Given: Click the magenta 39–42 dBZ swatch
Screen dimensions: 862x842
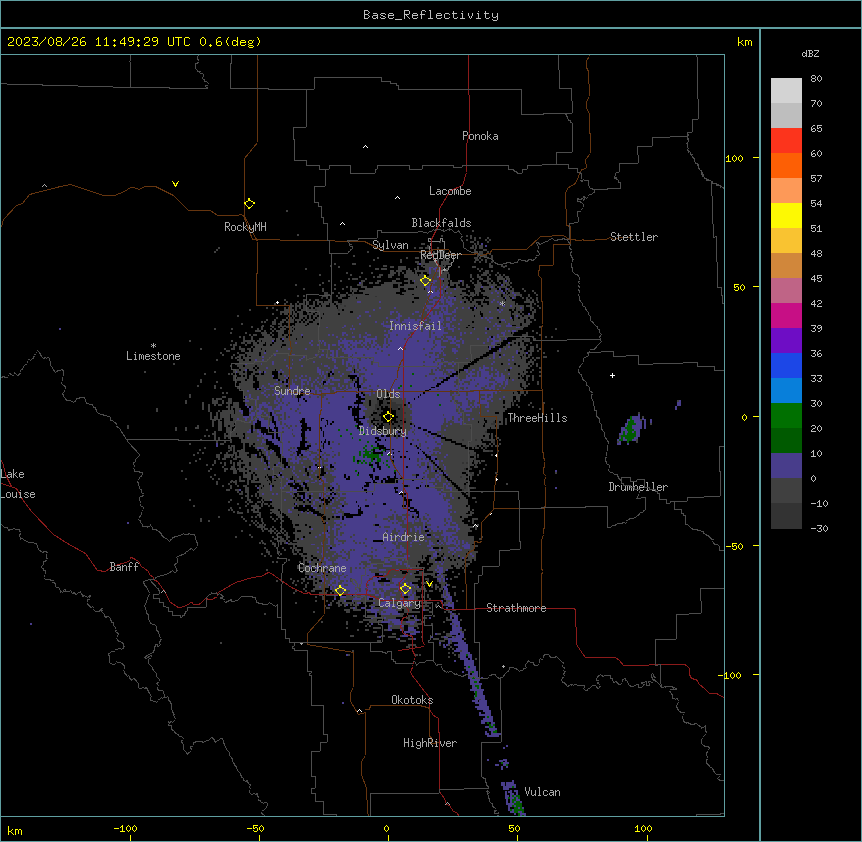Looking at the screenshot, I should point(786,315).
